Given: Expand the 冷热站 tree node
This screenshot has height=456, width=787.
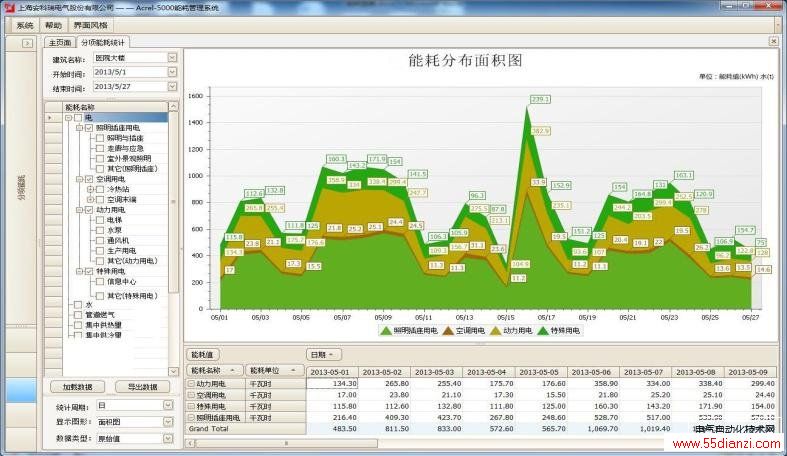Looking at the screenshot, I should [90, 189].
